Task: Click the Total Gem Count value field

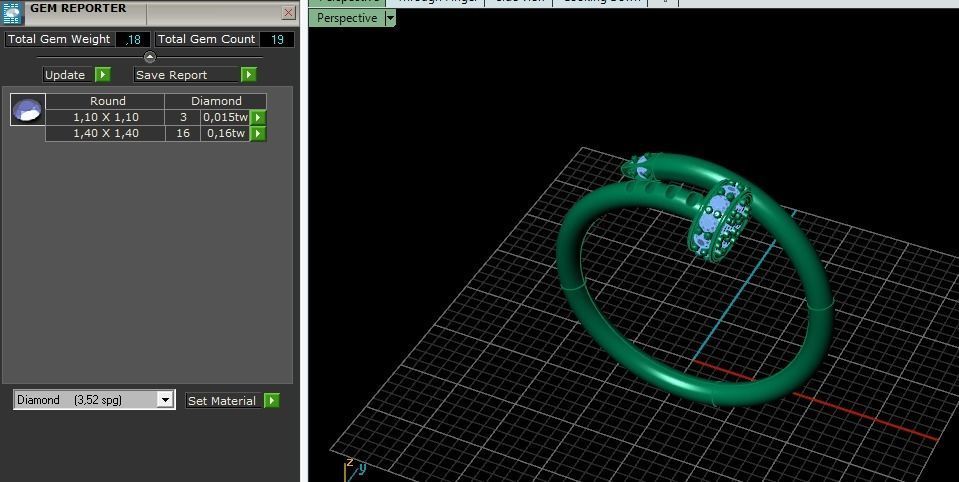Action: coord(277,39)
